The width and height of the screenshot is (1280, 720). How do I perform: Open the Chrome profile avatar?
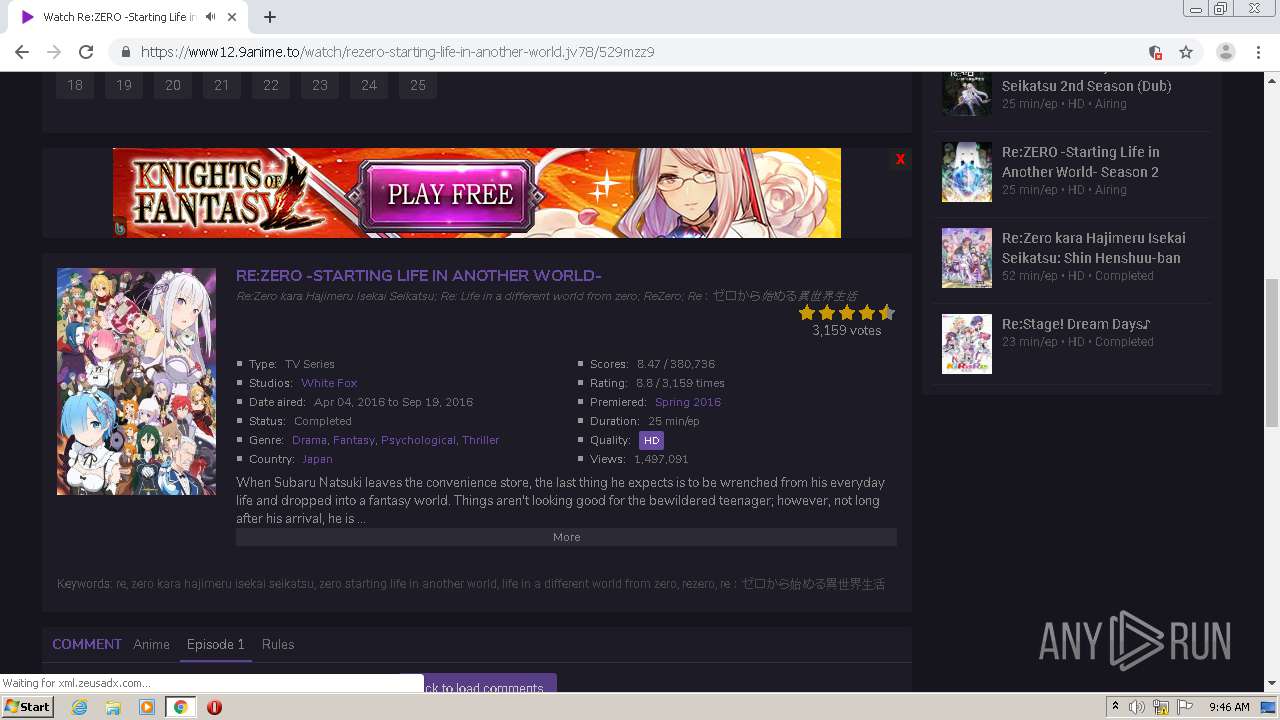(1226, 52)
